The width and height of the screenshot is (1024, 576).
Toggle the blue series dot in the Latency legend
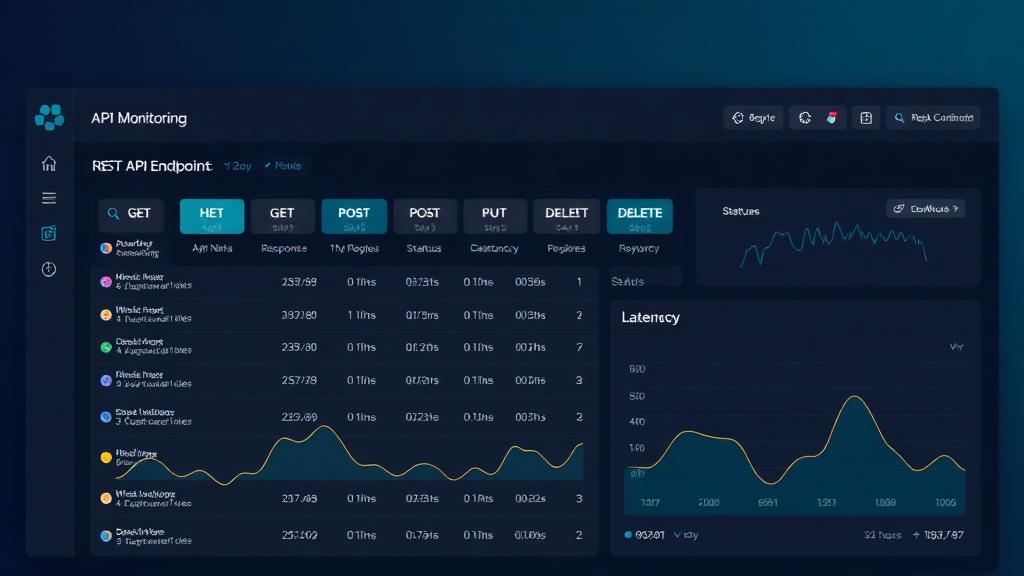630,535
